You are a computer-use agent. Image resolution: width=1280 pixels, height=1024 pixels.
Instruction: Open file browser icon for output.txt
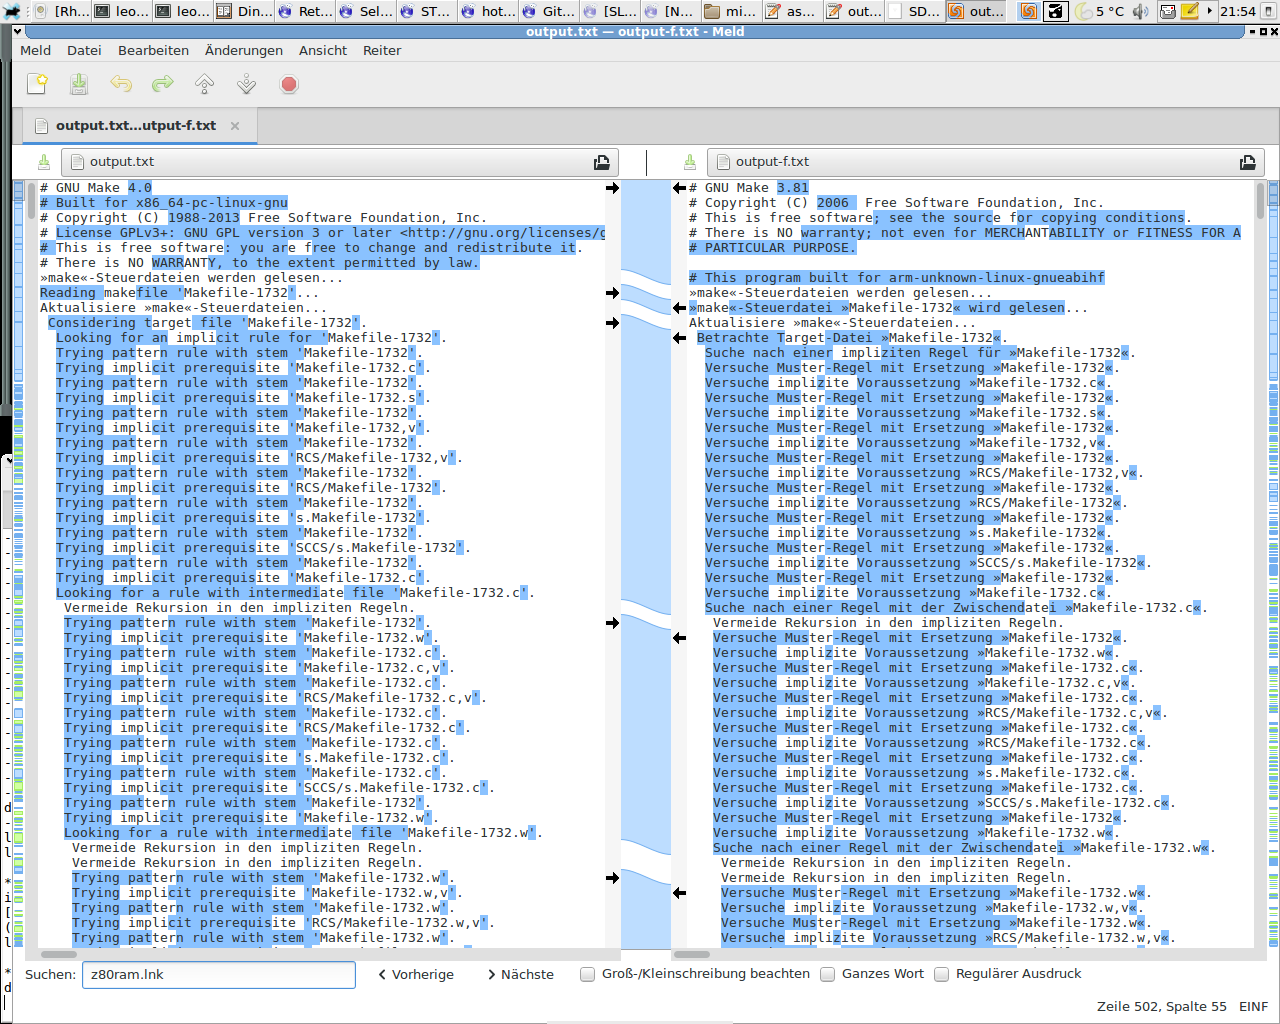pos(602,162)
